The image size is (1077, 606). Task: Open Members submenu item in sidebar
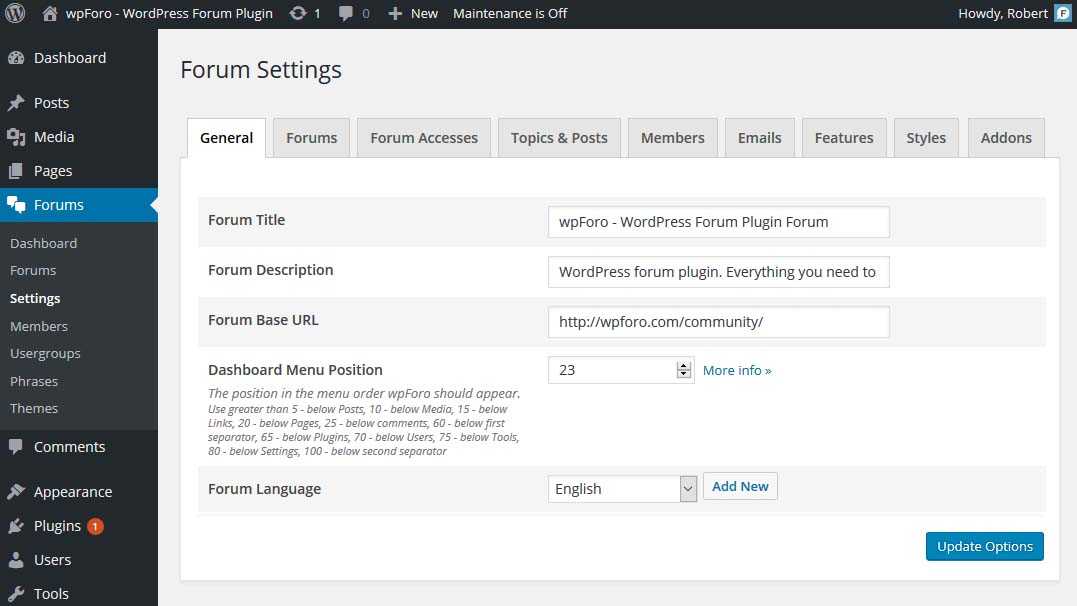[39, 326]
